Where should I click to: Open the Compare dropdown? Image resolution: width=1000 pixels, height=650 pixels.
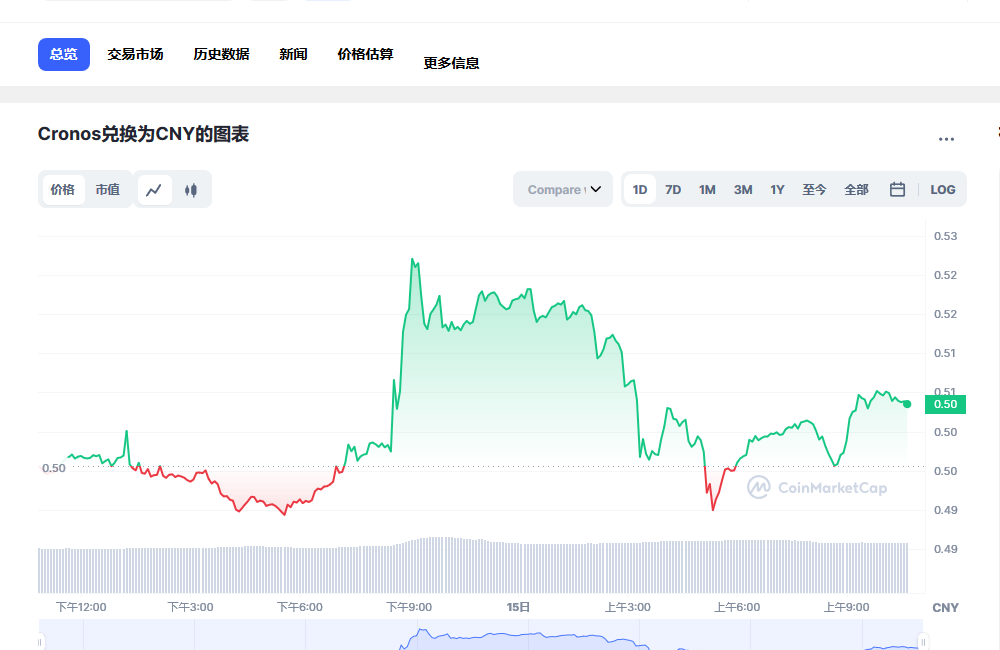point(562,189)
